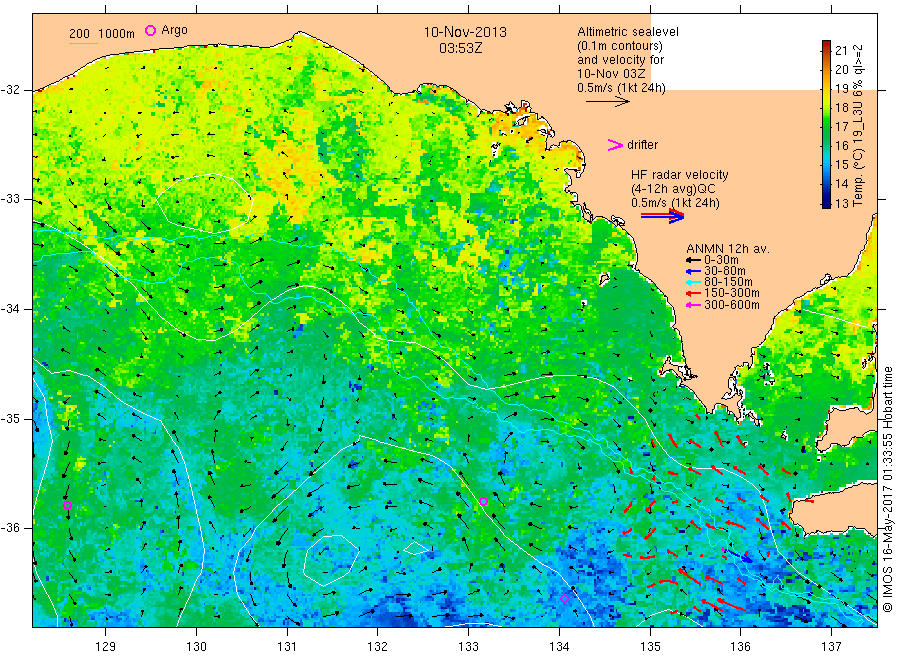Click the 13 label on the temperature scale
The image size is (900, 660).
(841, 203)
